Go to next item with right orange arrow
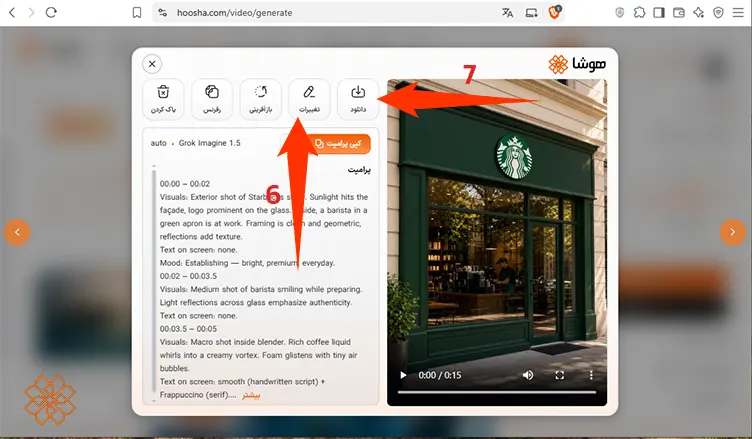Screen dimensions: 752x439 click(x=732, y=232)
